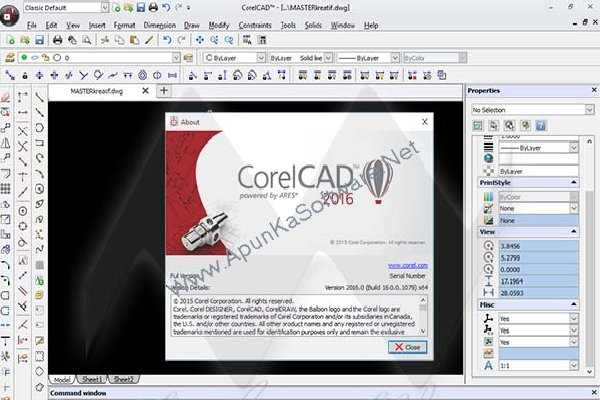This screenshot has width=600, height=400.
Task: Click the Print Preview magnifier icon
Action: pyautogui.click(x=87, y=40)
